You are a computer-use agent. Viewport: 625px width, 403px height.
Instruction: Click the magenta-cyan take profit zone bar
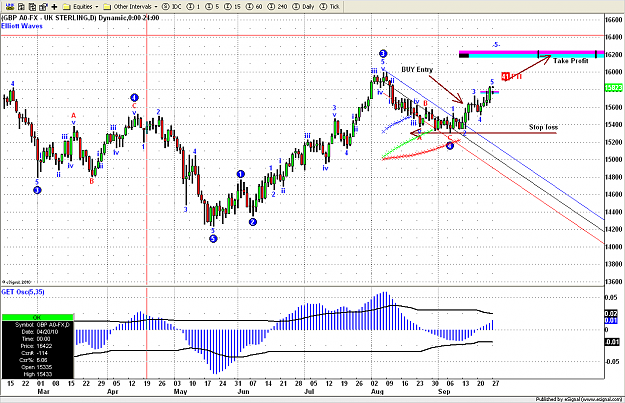pos(531,54)
